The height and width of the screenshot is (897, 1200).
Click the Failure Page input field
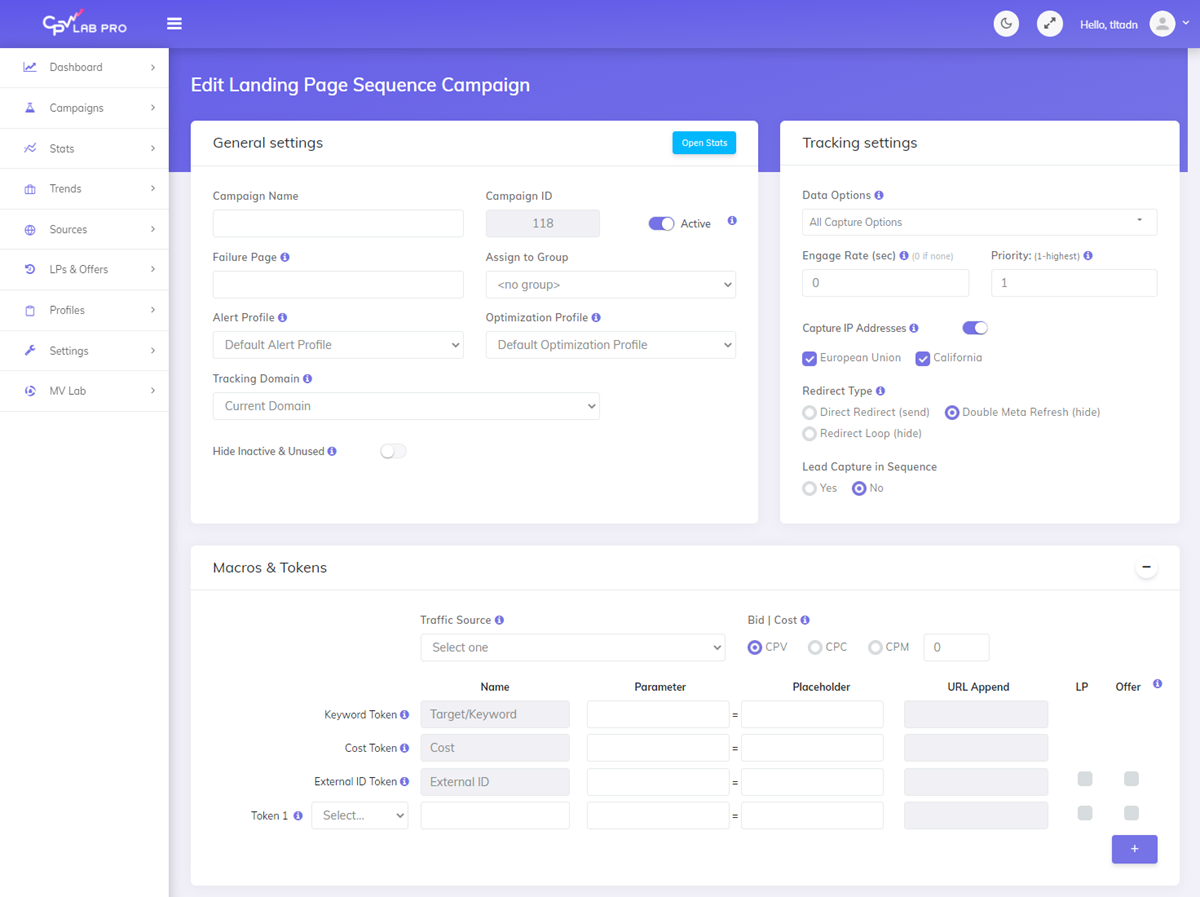click(338, 285)
